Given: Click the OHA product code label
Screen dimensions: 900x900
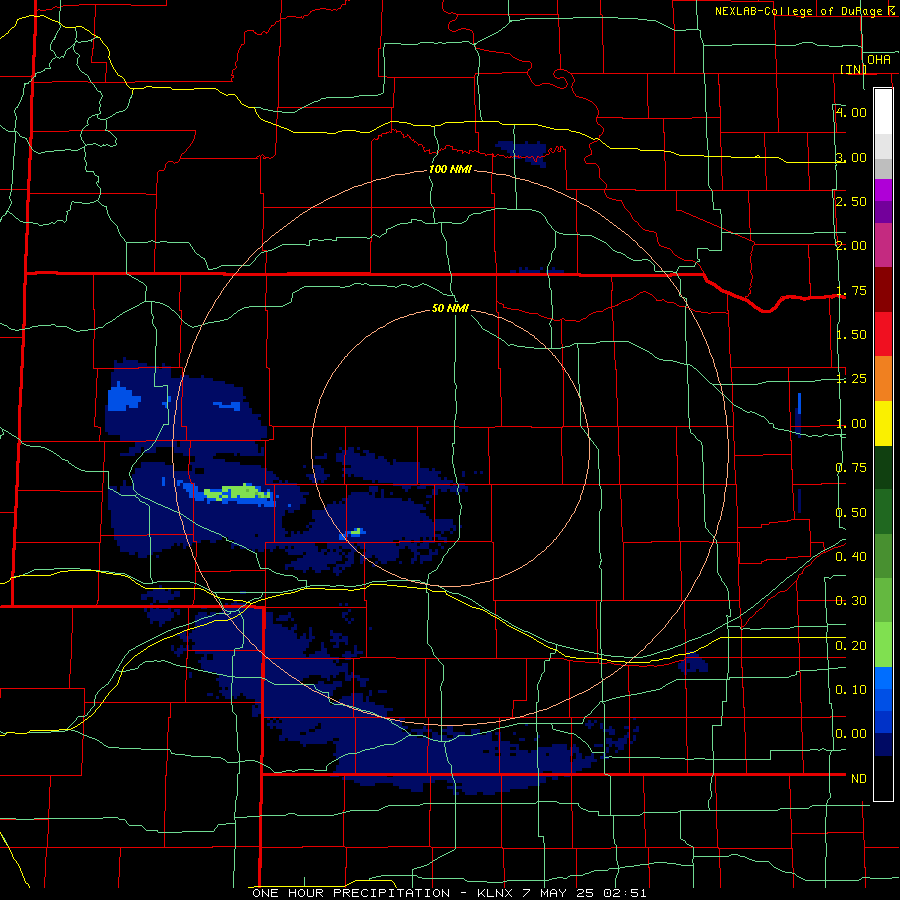Looking at the screenshot, I should pyautogui.click(x=879, y=60).
